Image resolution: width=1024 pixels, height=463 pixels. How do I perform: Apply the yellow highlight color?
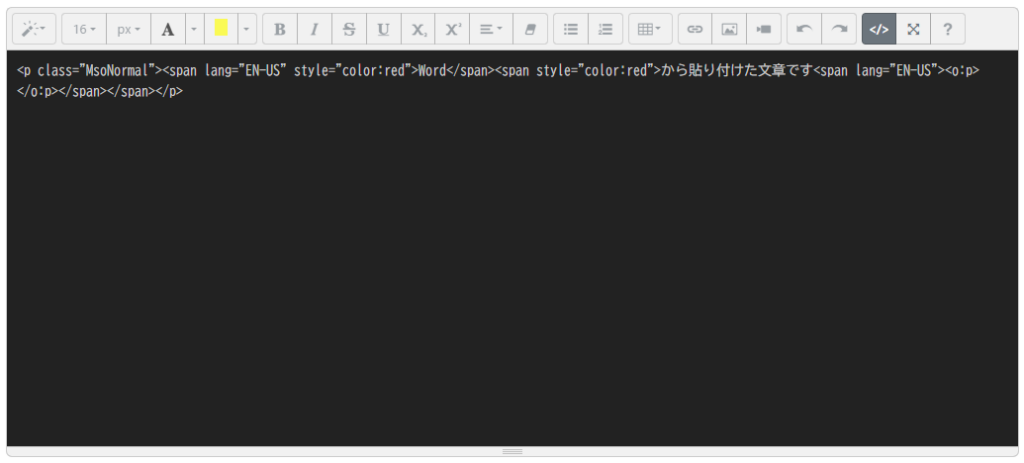[221, 29]
